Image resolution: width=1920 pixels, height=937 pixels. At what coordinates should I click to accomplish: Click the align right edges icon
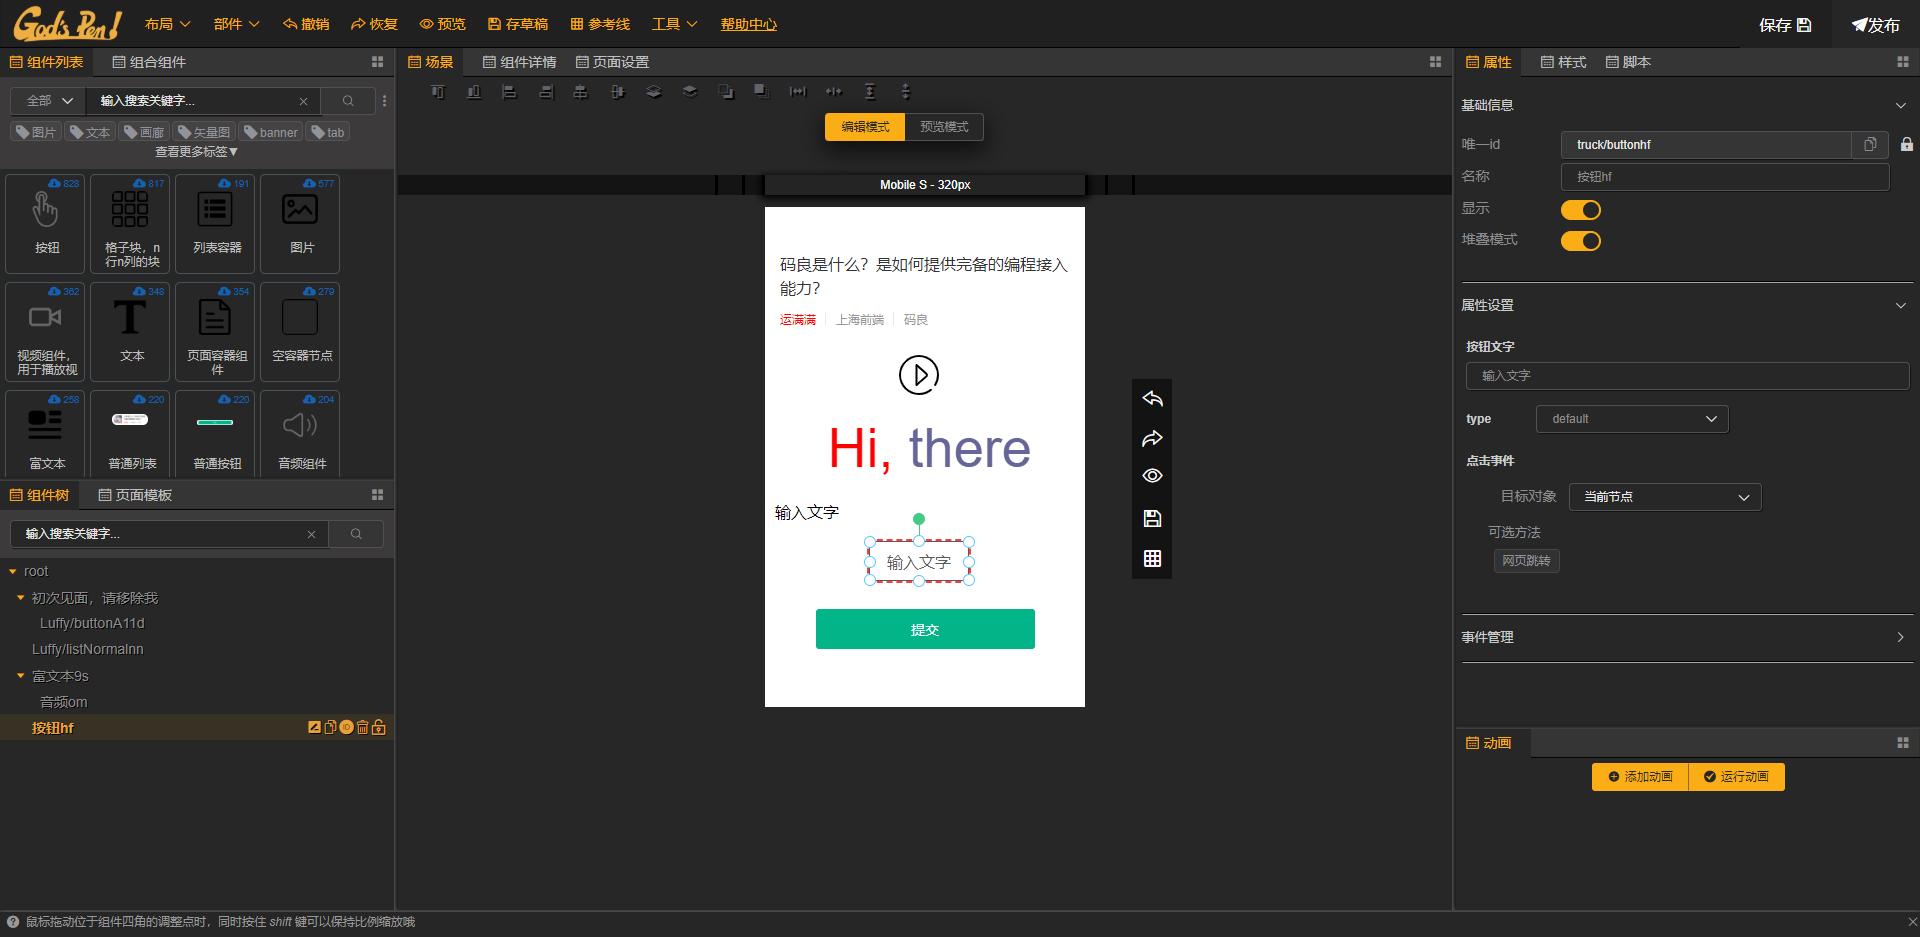pos(546,92)
